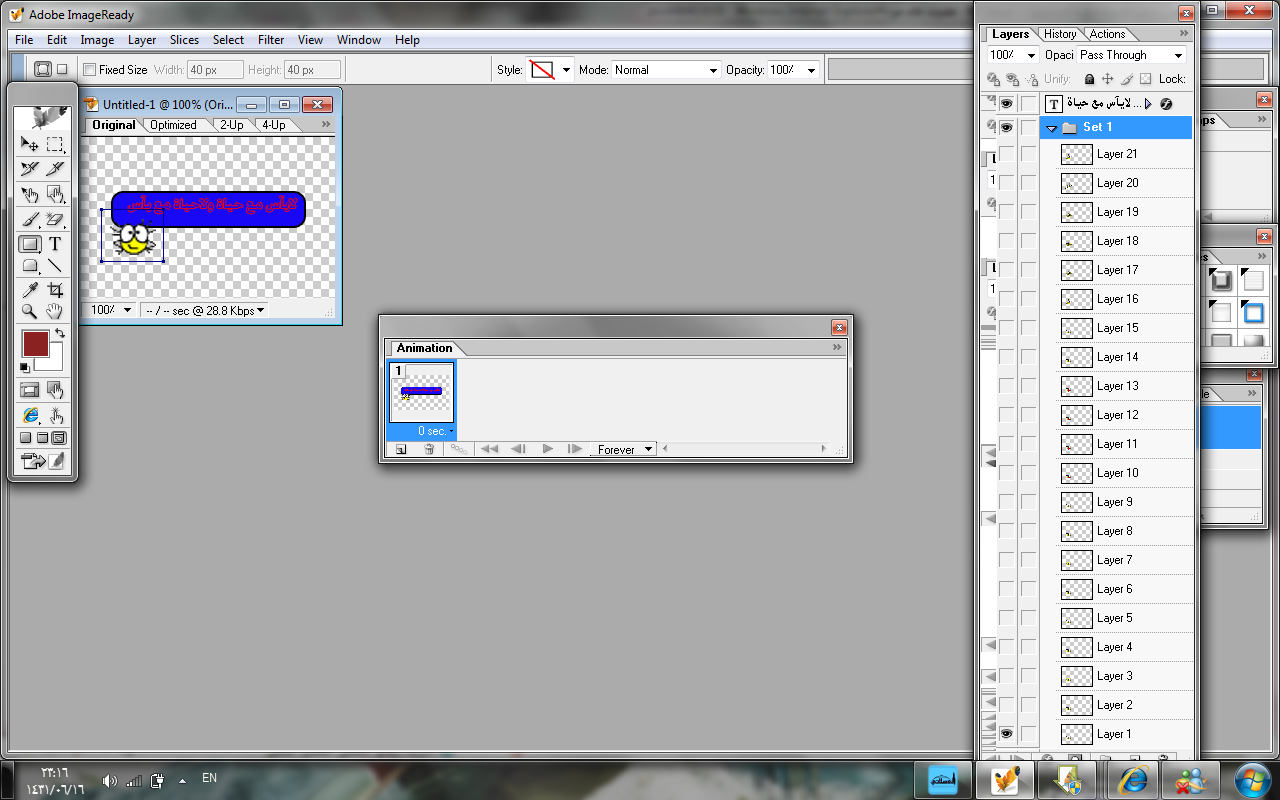Select the Crop tool
1280x800 pixels.
55,290
